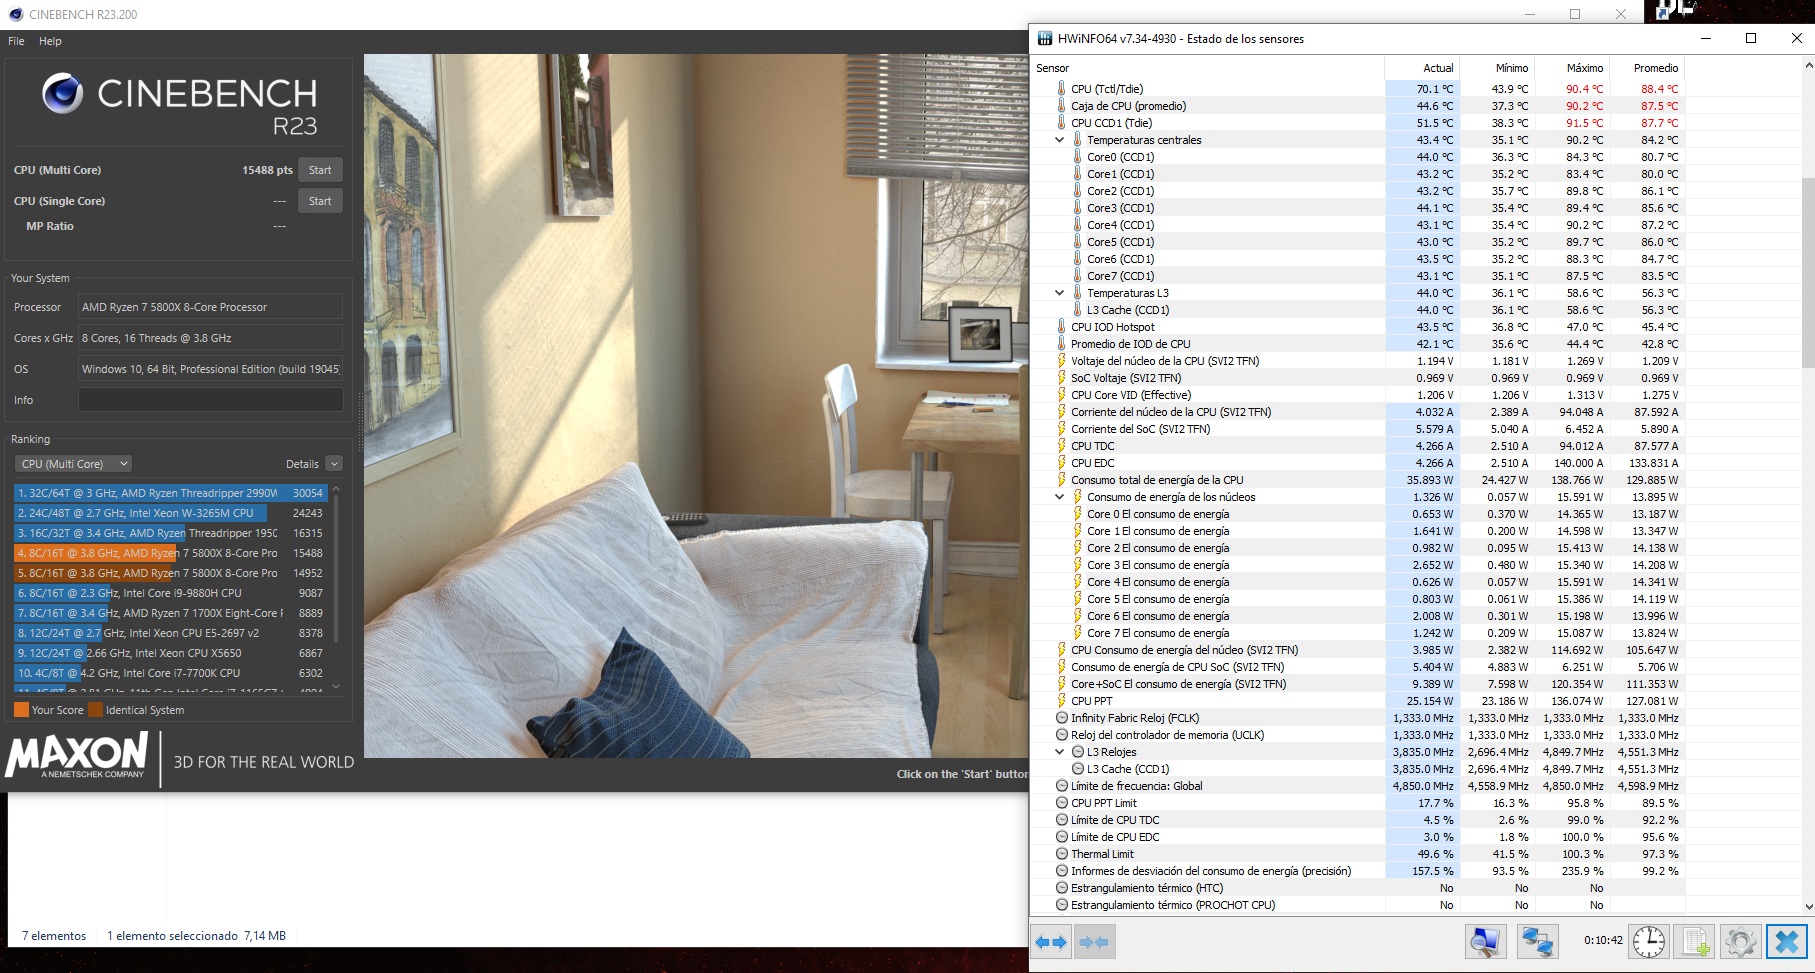Click HWiNFO expand columns arrows button
This screenshot has width=1815, height=973.
(1051, 942)
